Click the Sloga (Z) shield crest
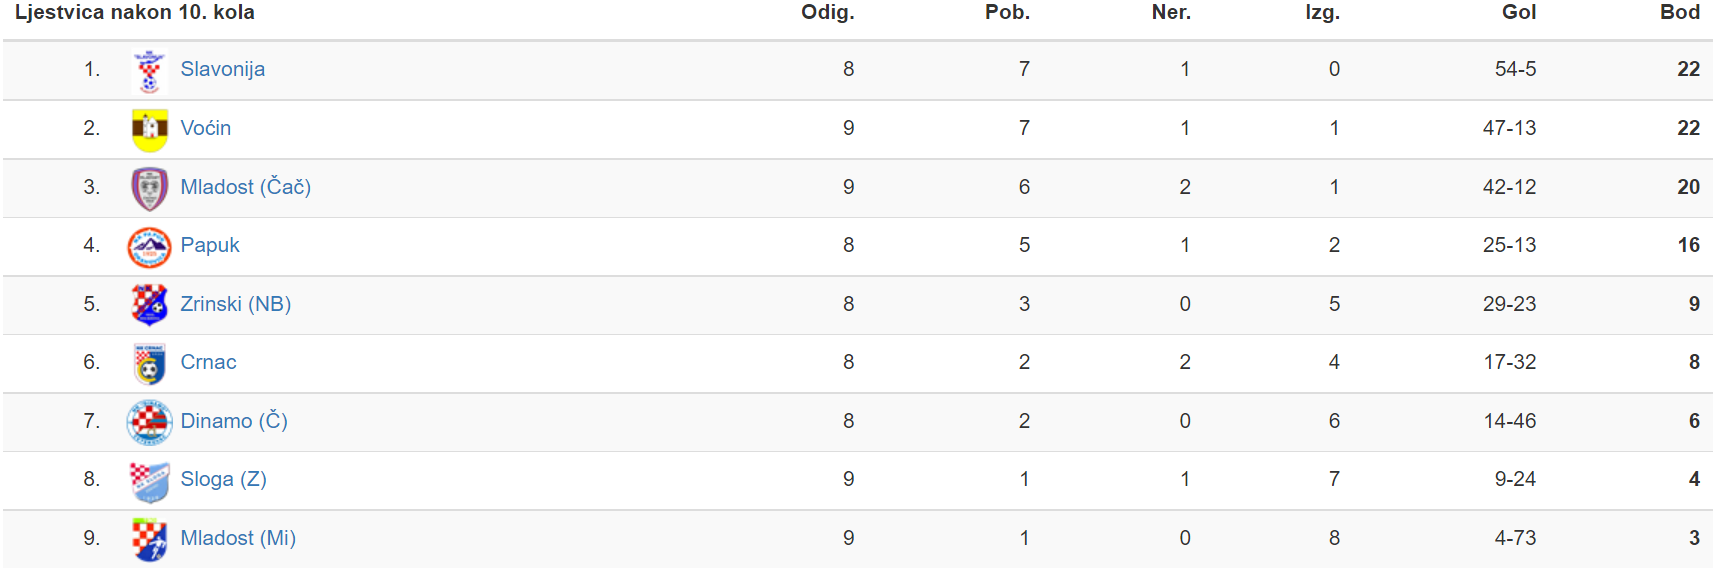This screenshot has width=1724, height=577. tap(150, 480)
